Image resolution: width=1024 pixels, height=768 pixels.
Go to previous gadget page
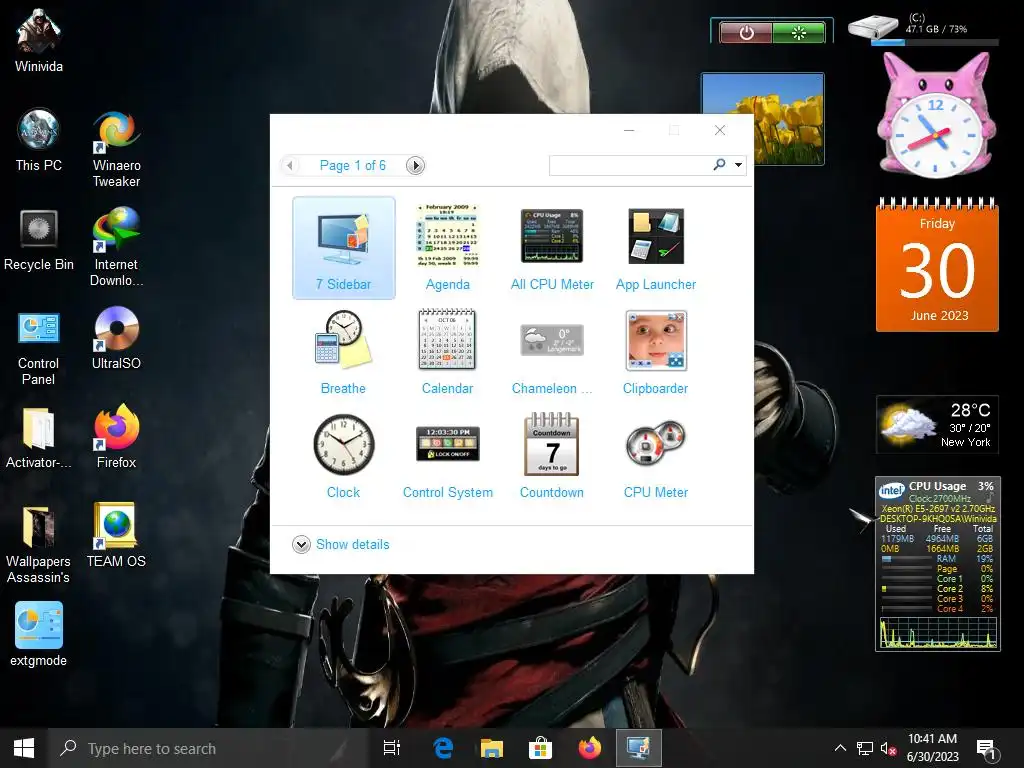click(x=290, y=165)
